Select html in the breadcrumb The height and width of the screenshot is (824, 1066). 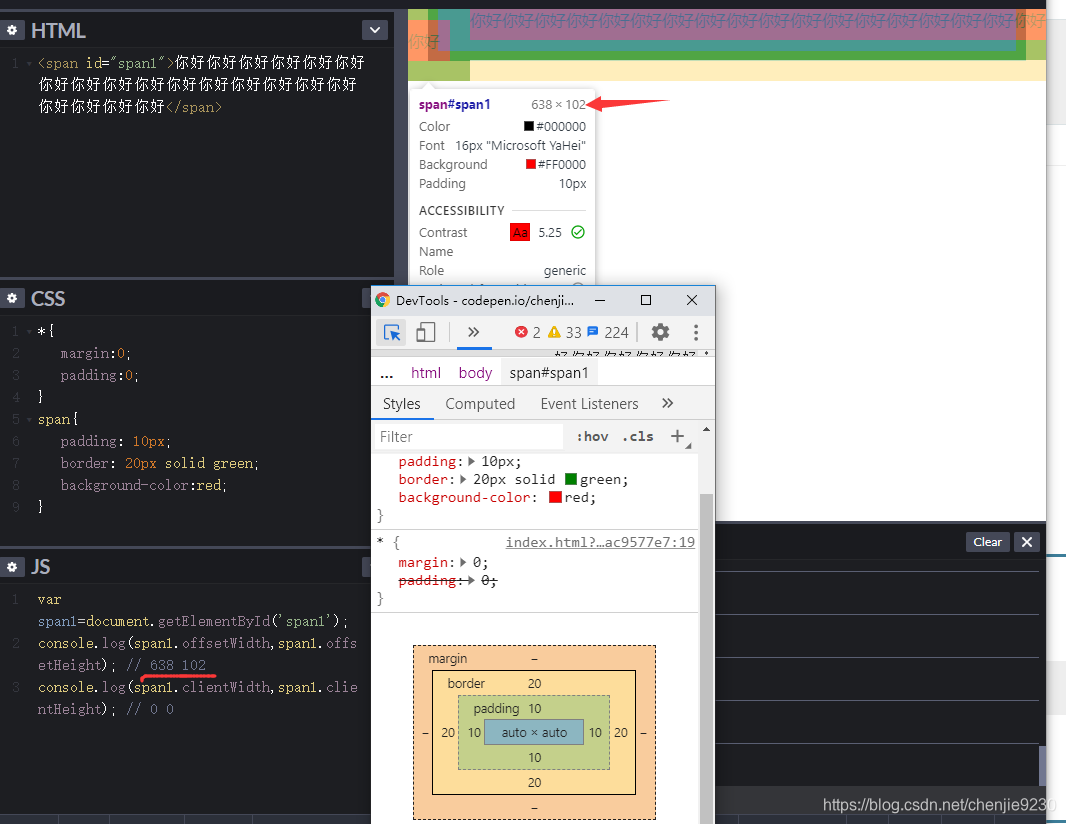[426, 373]
